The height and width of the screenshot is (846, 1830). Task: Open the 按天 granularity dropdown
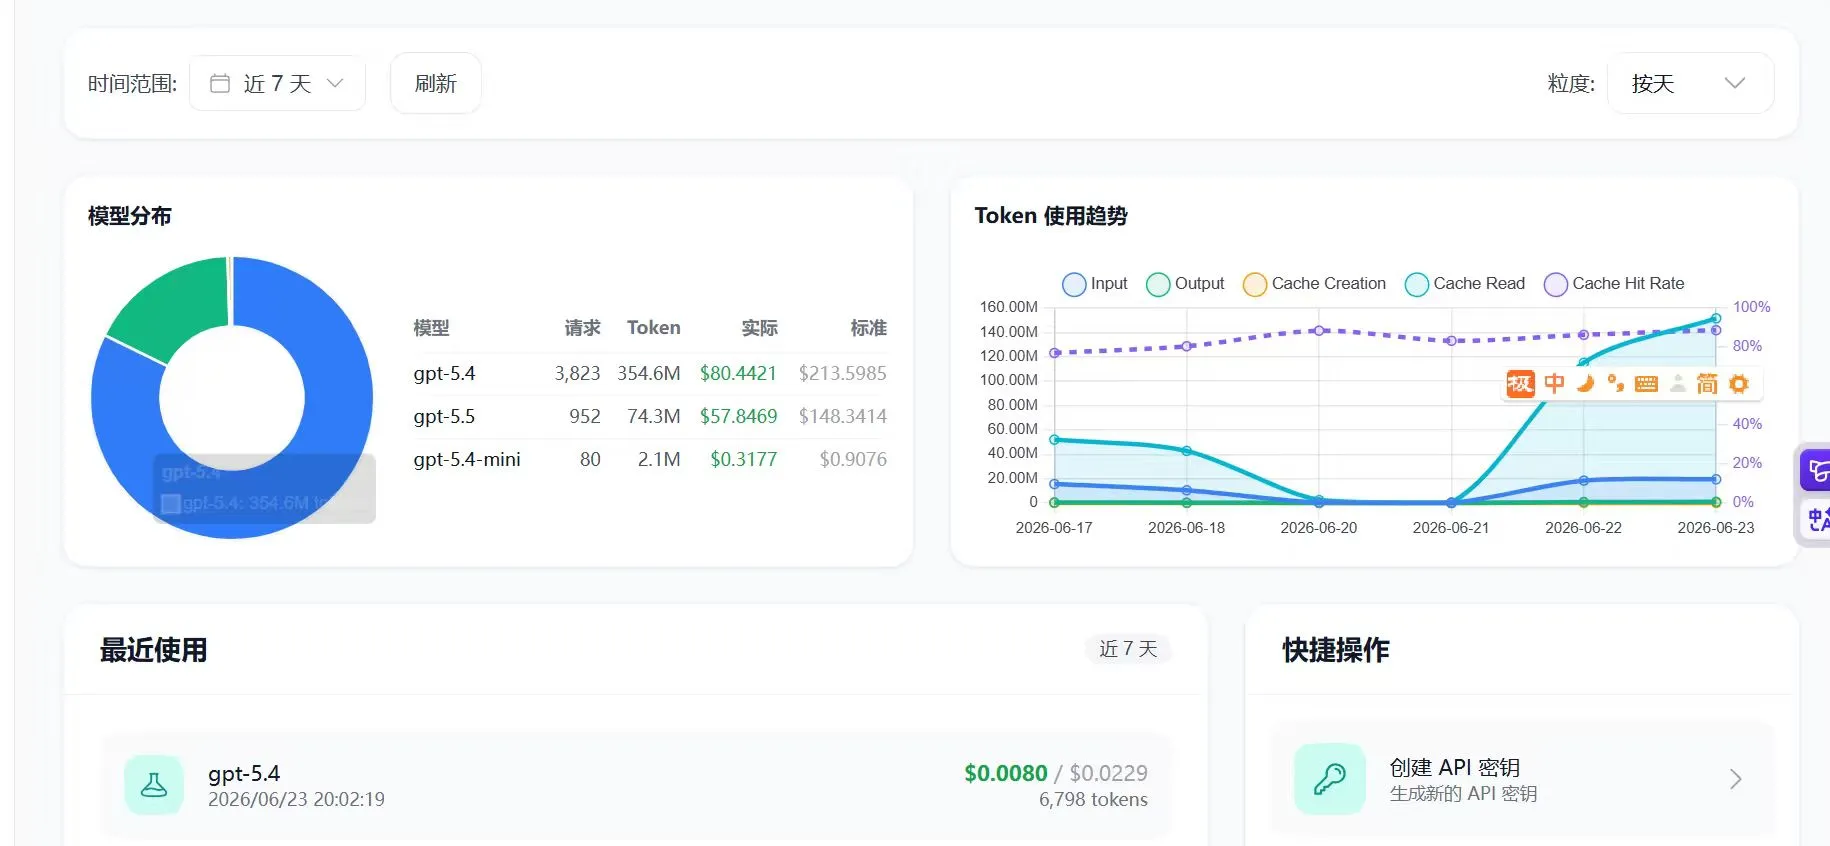[x=1690, y=83]
